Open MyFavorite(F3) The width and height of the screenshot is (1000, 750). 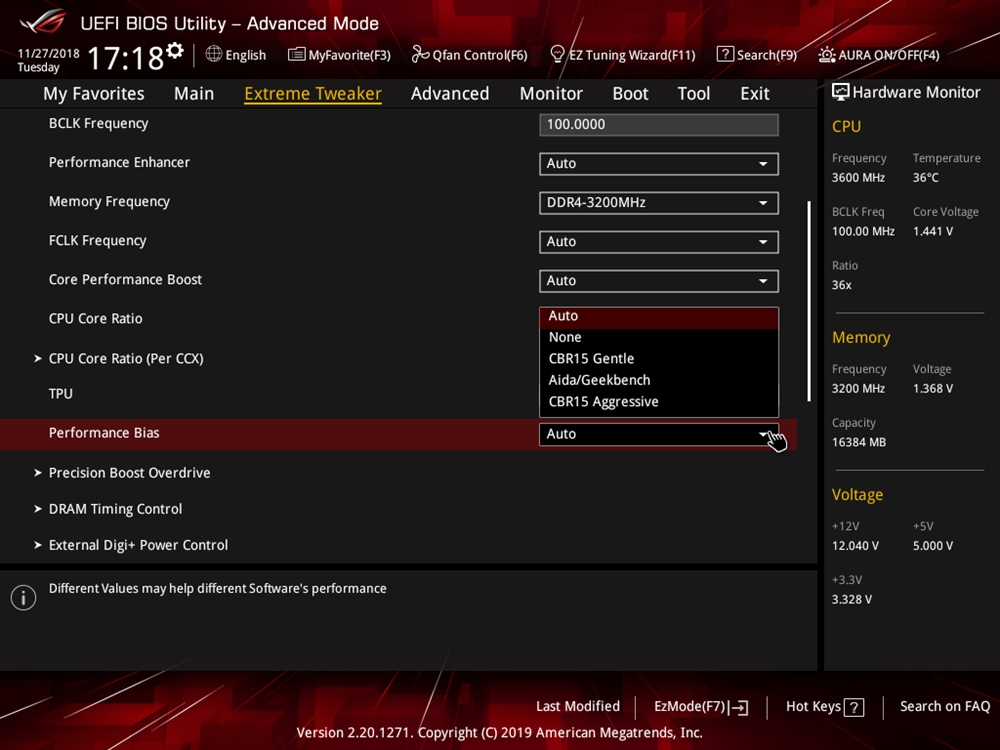pyautogui.click(x=339, y=55)
